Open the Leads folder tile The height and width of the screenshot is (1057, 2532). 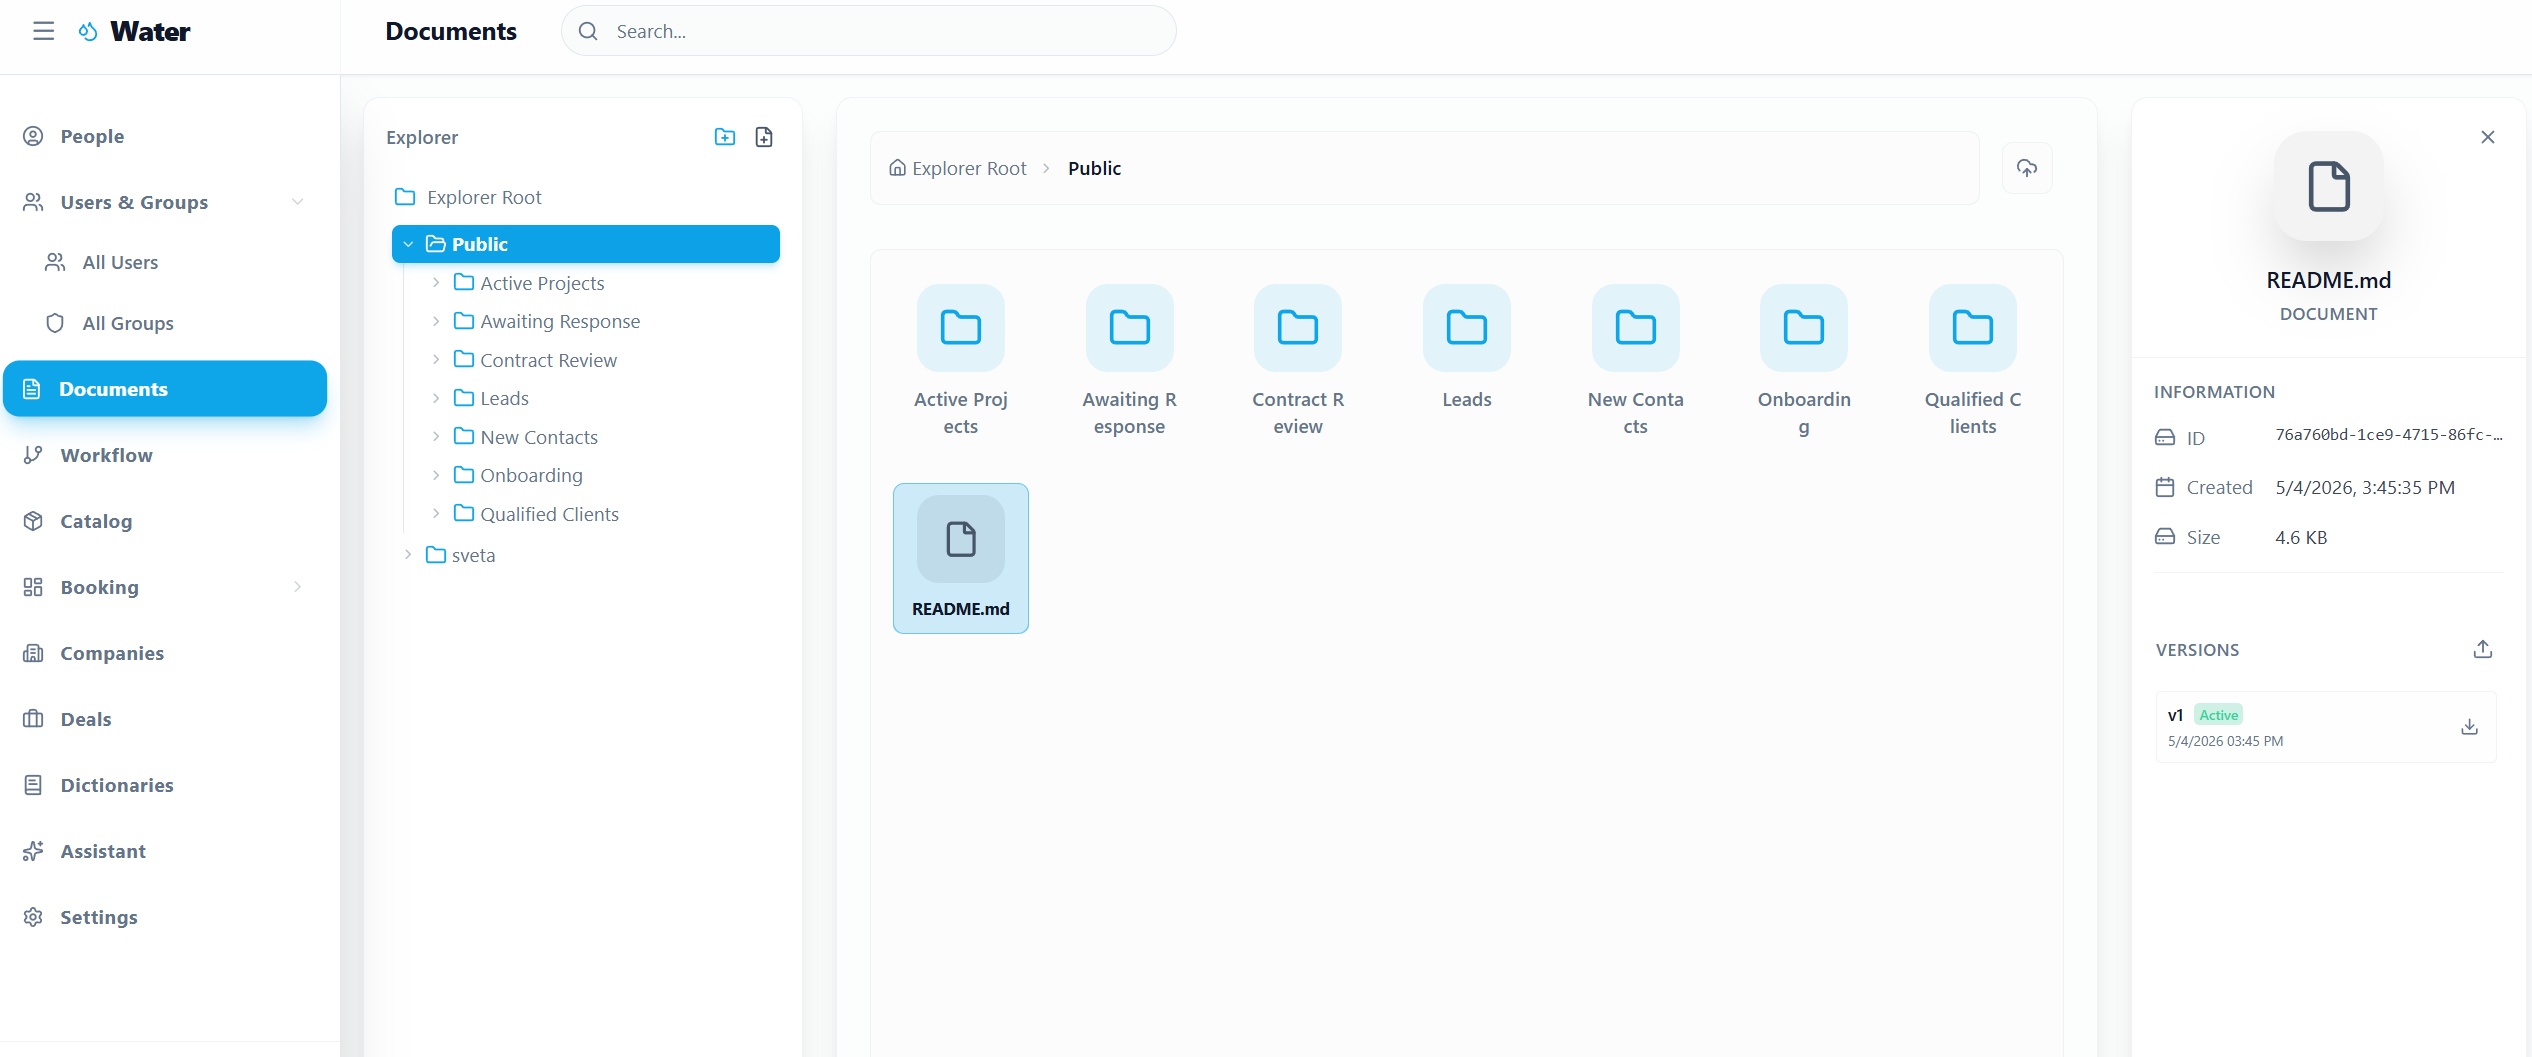(1467, 350)
